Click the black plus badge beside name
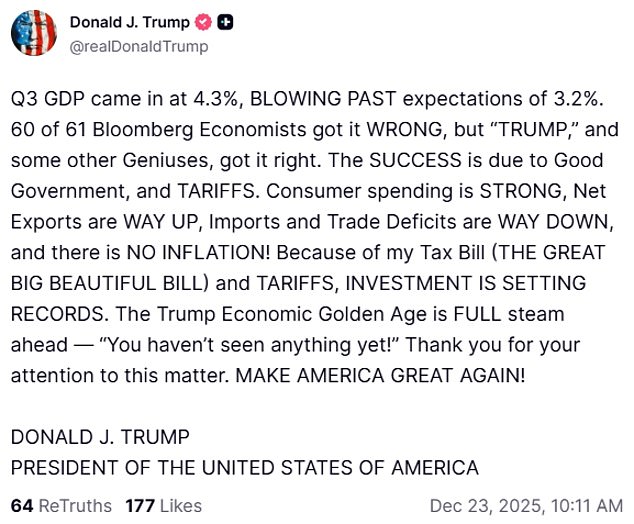634x524 pixels. [x=225, y=22]
